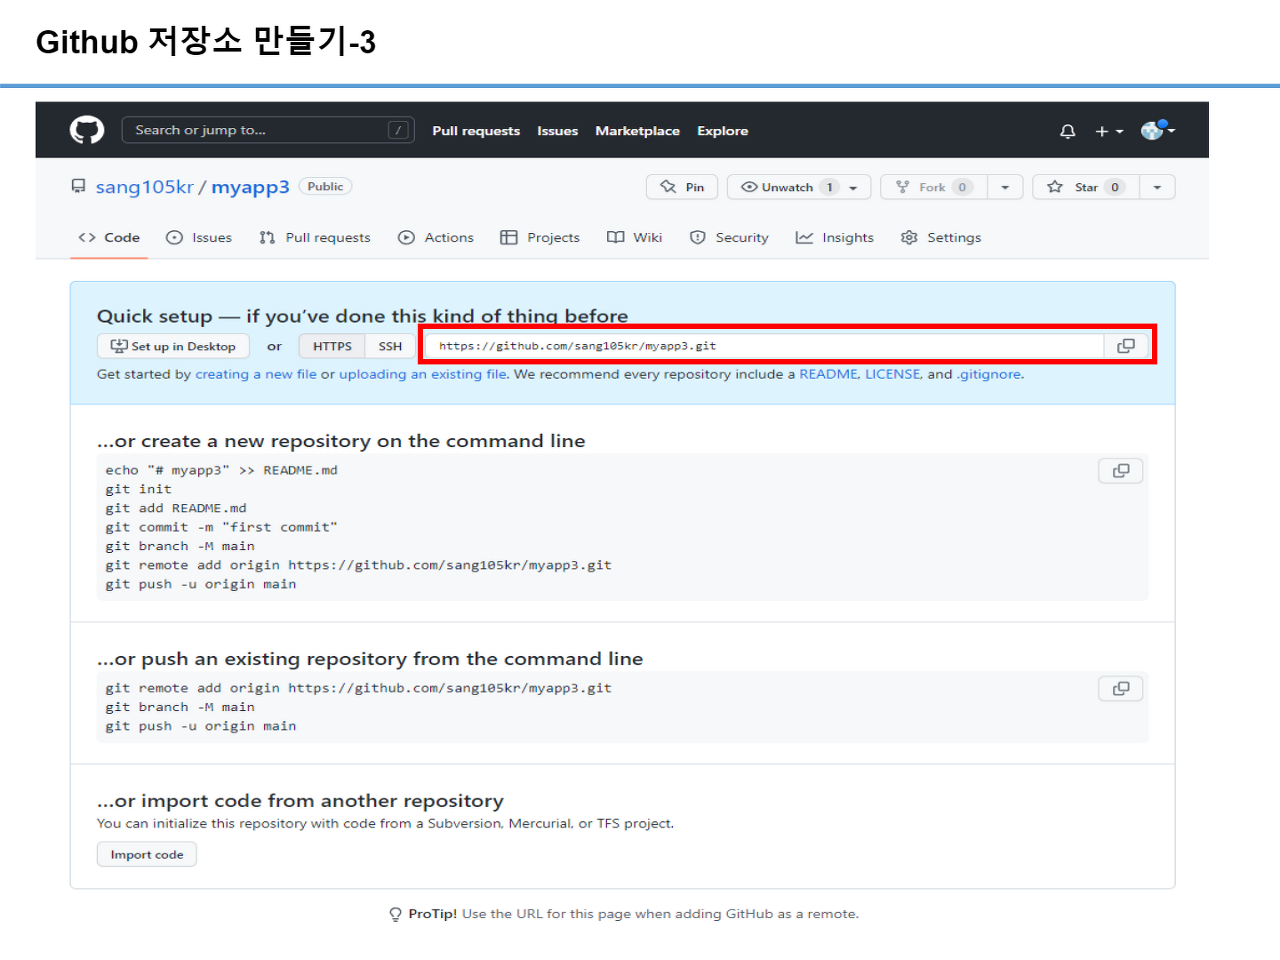Screen dimensions: 1280x960
Task: Open the Settings tab
Action: [x=941, y=237]
